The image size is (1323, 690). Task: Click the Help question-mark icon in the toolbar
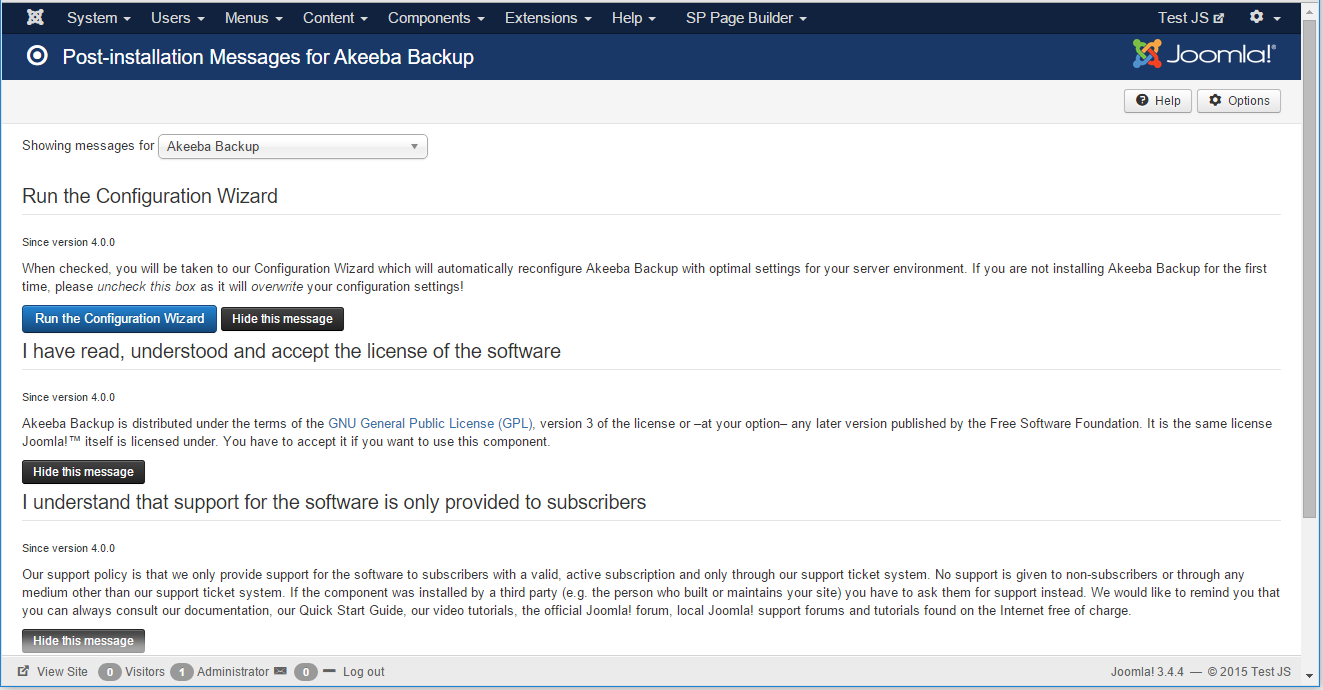coord(1143,100)
